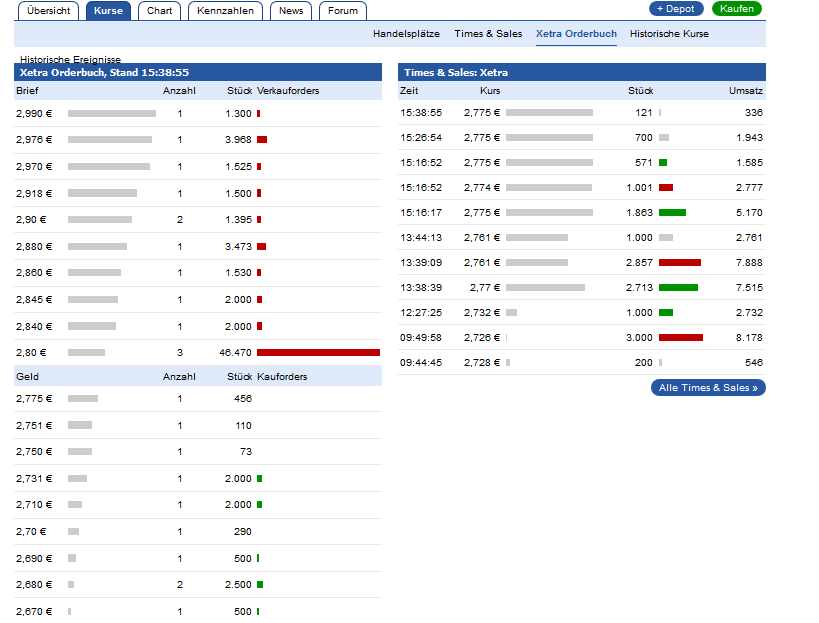Screen dimensions: 819x623
Task: Open the Übersicht tab
Action: tap(48, 10)
